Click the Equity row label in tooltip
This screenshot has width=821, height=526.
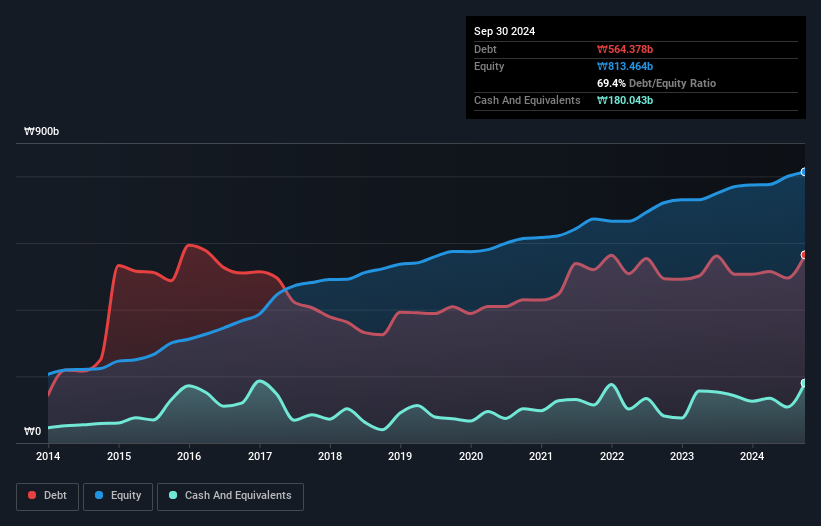pyautogui.click(x=489, y=66)
